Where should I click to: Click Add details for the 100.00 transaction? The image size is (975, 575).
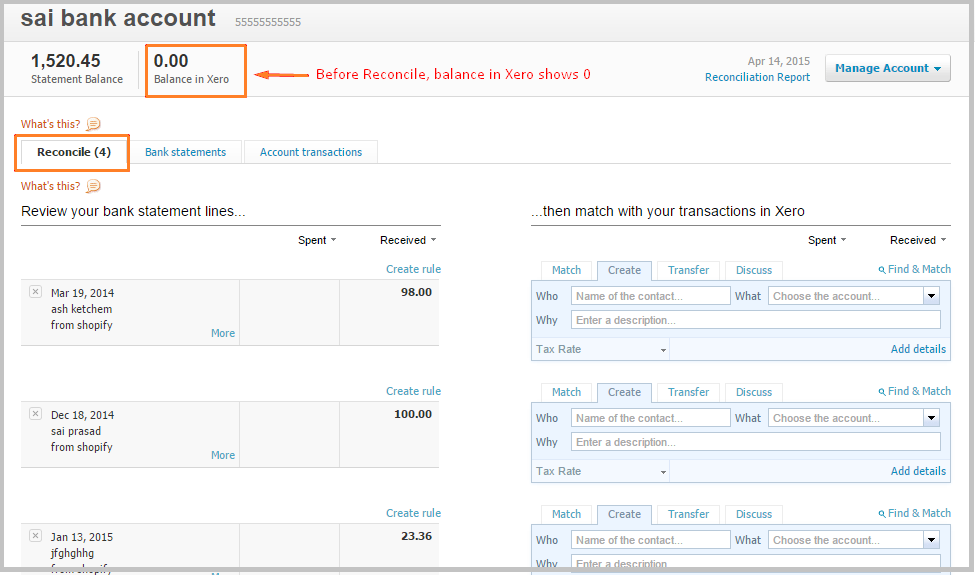pos(918,471)
